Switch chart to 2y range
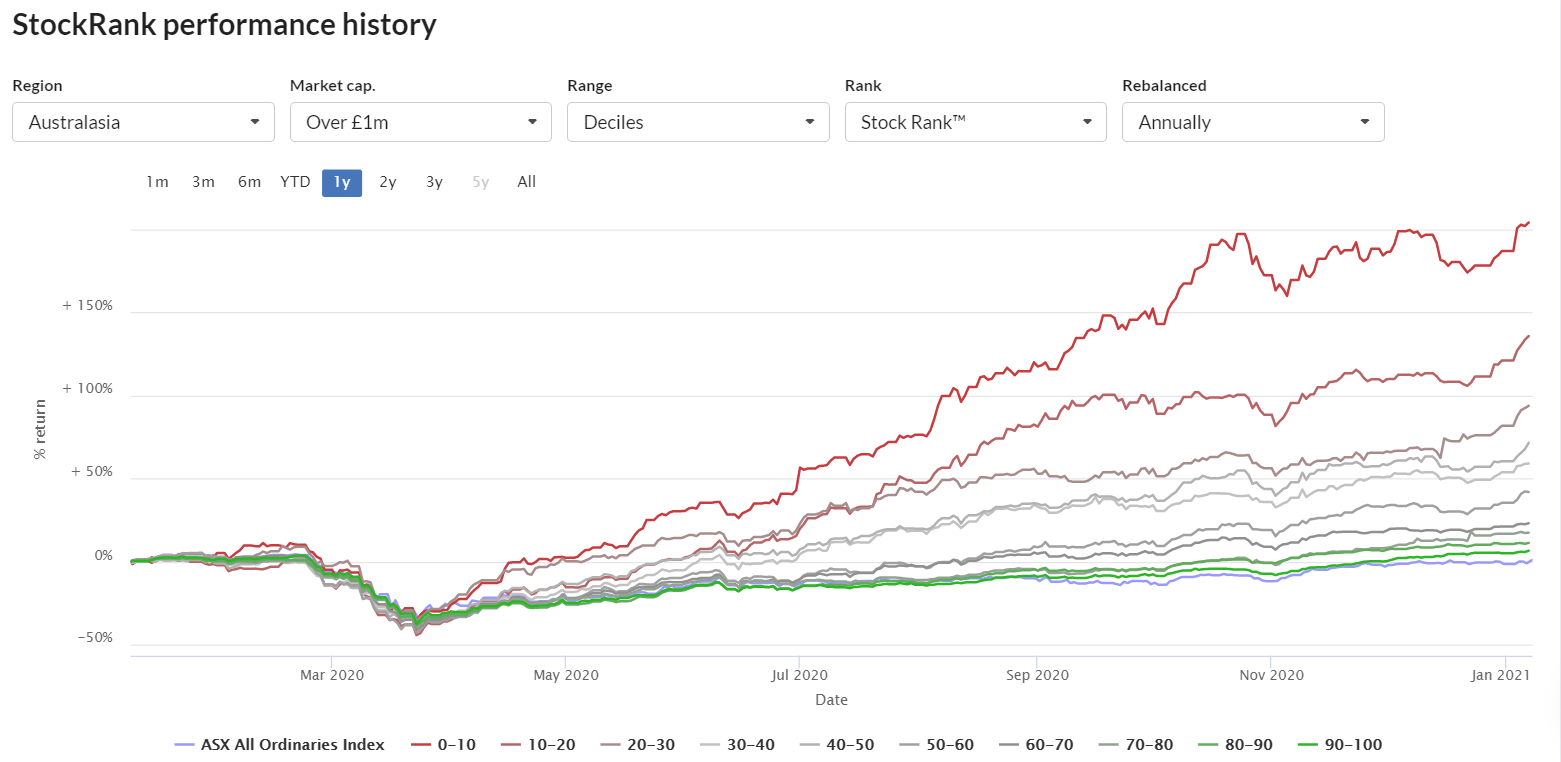 coord(388,182)
